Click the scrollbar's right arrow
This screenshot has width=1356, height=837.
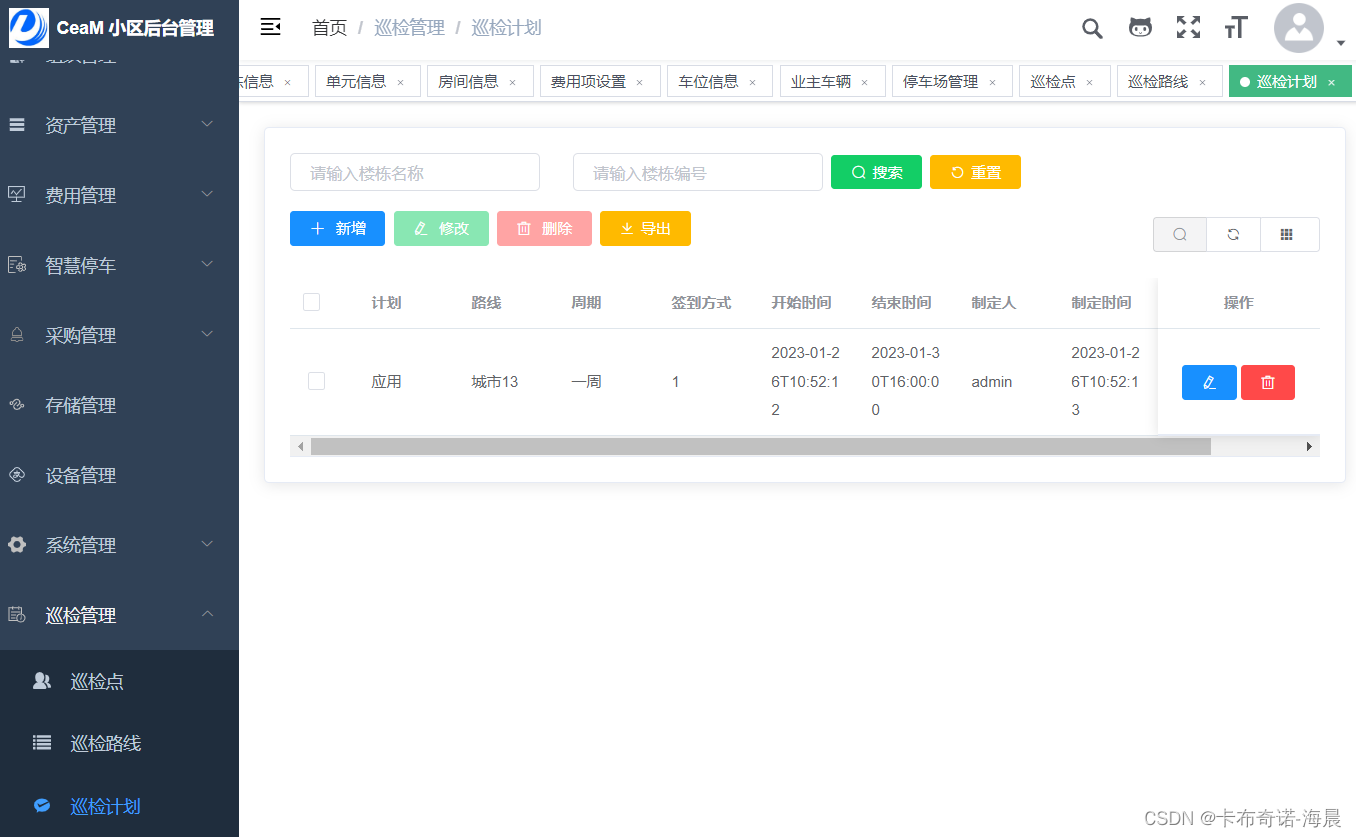point(1310,446)
